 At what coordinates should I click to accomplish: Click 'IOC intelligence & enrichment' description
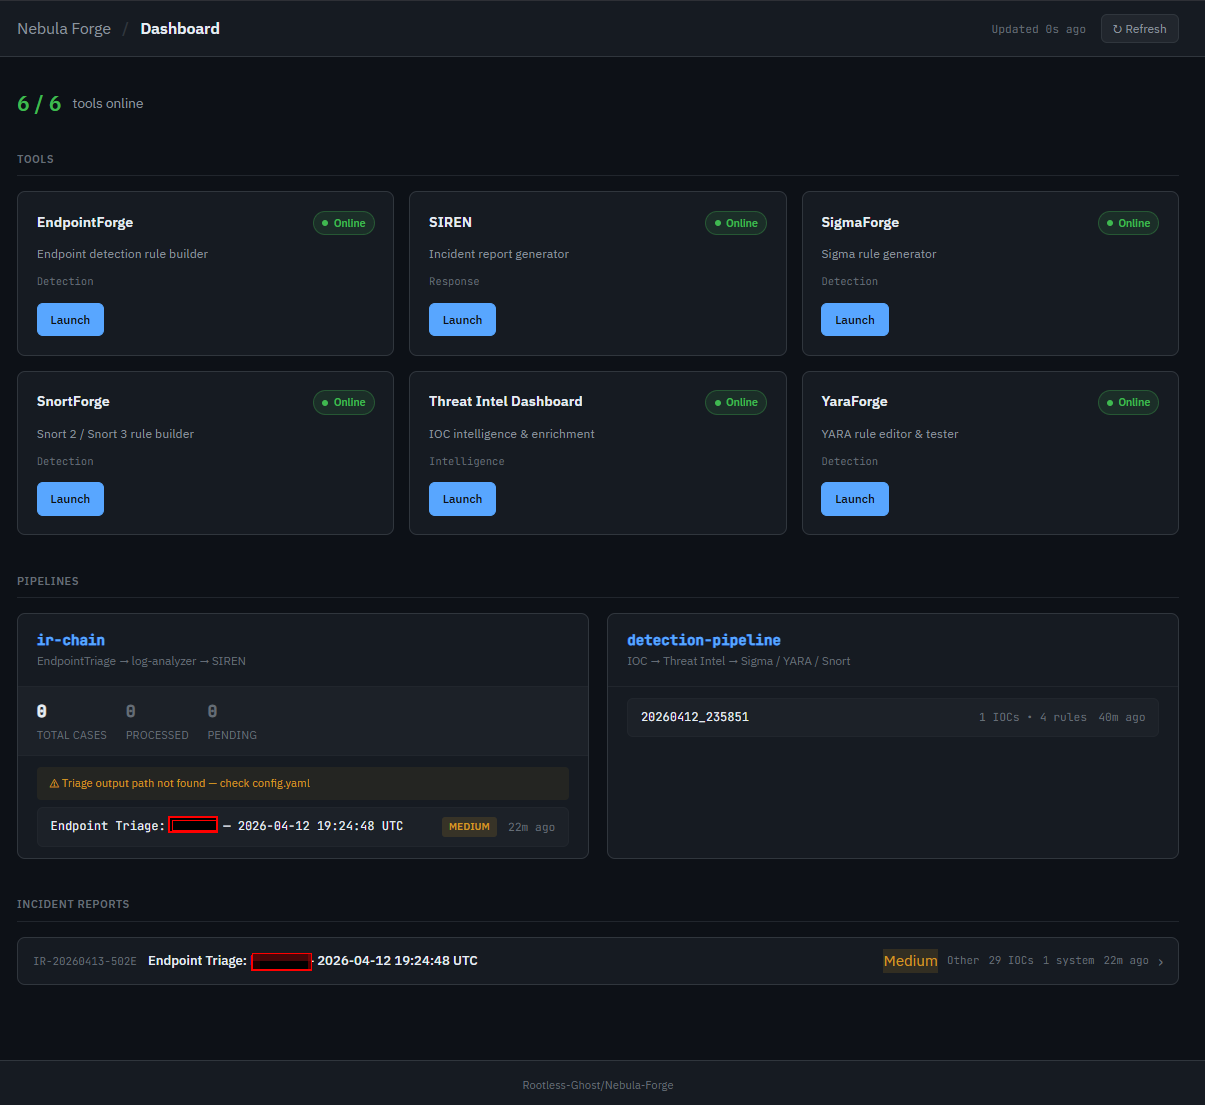pyautogui.click(x=512, y=434)
